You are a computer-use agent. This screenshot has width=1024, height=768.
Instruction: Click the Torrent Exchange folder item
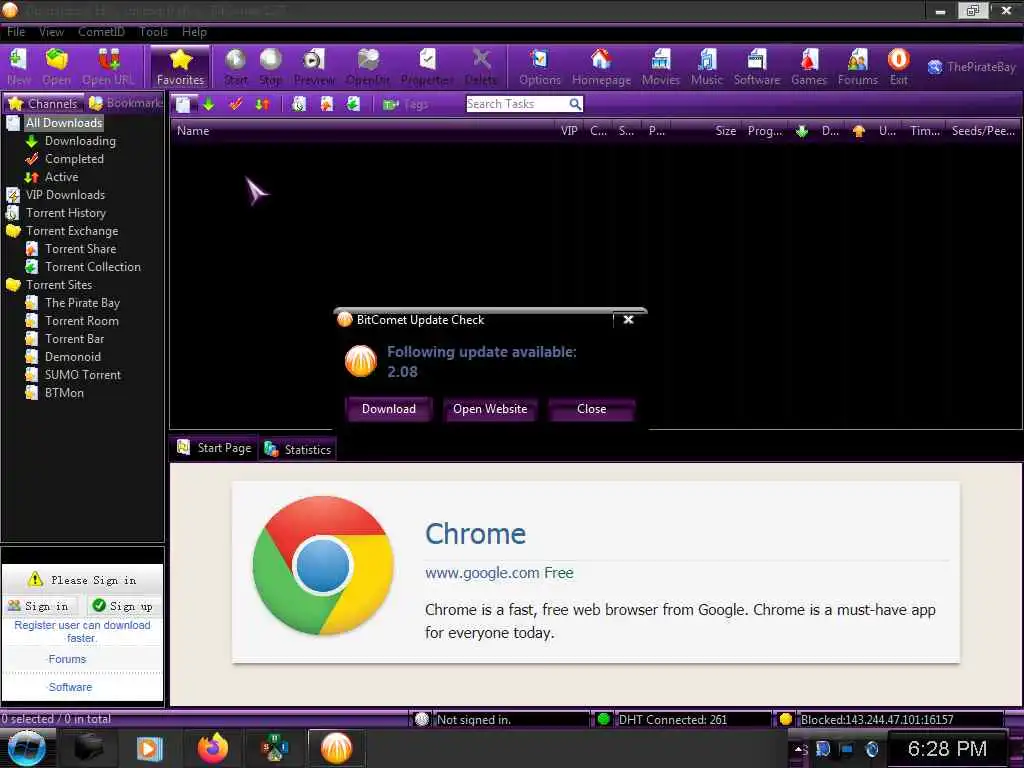[x=72, y=231]
